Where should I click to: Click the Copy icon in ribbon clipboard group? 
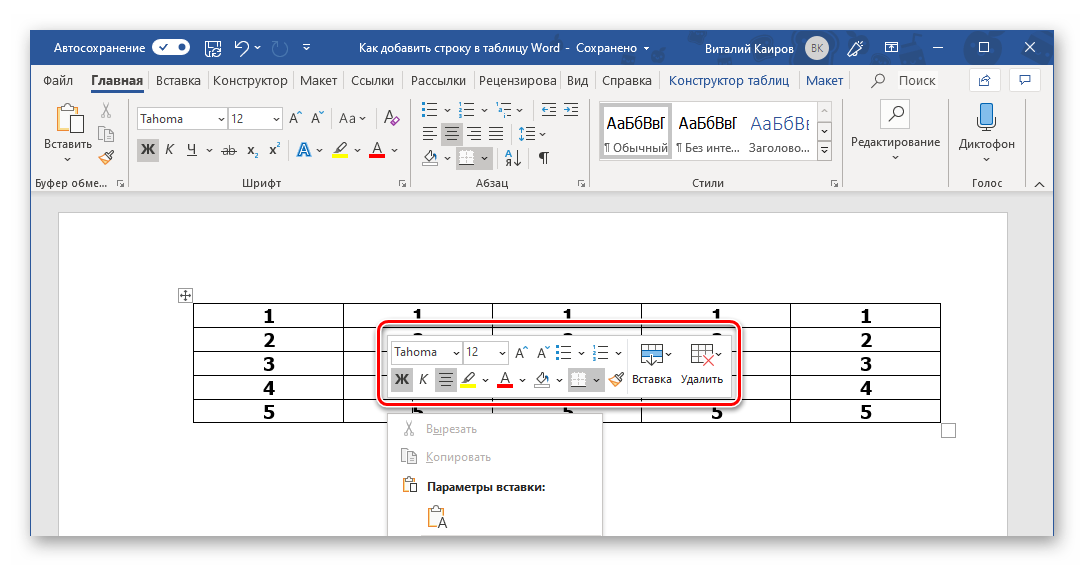pos(106,134)
